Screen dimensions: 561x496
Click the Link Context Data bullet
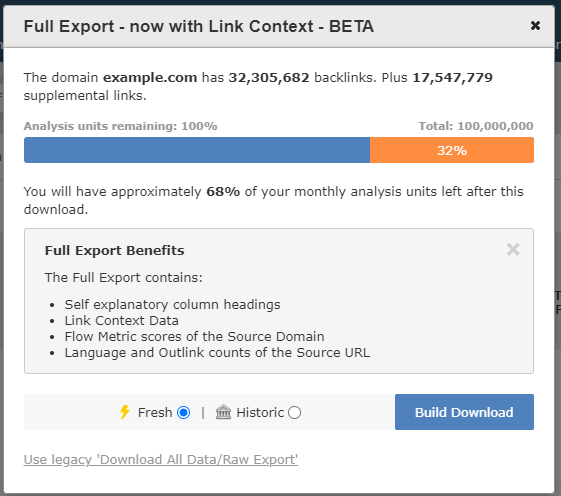tap(121, 321)
